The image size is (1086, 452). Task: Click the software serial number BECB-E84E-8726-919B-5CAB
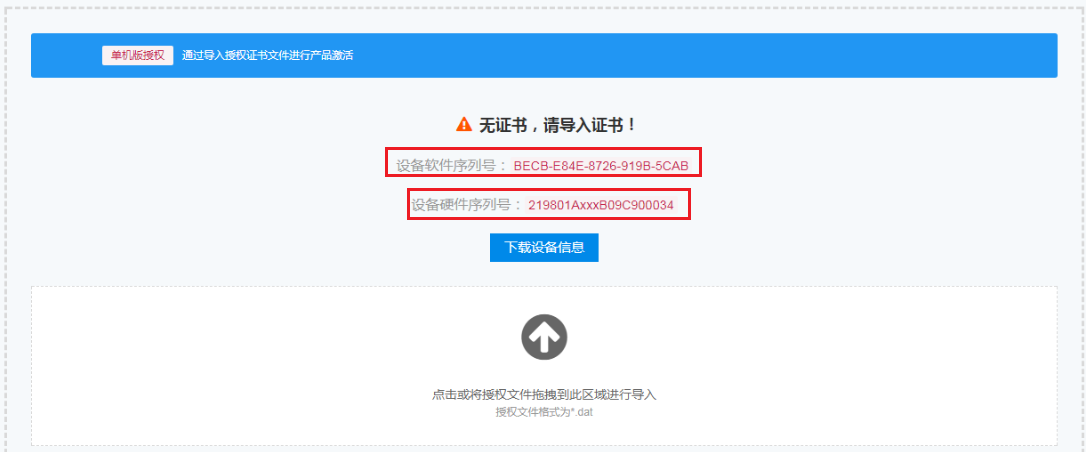pyautogui.click(x=601, y=165)
